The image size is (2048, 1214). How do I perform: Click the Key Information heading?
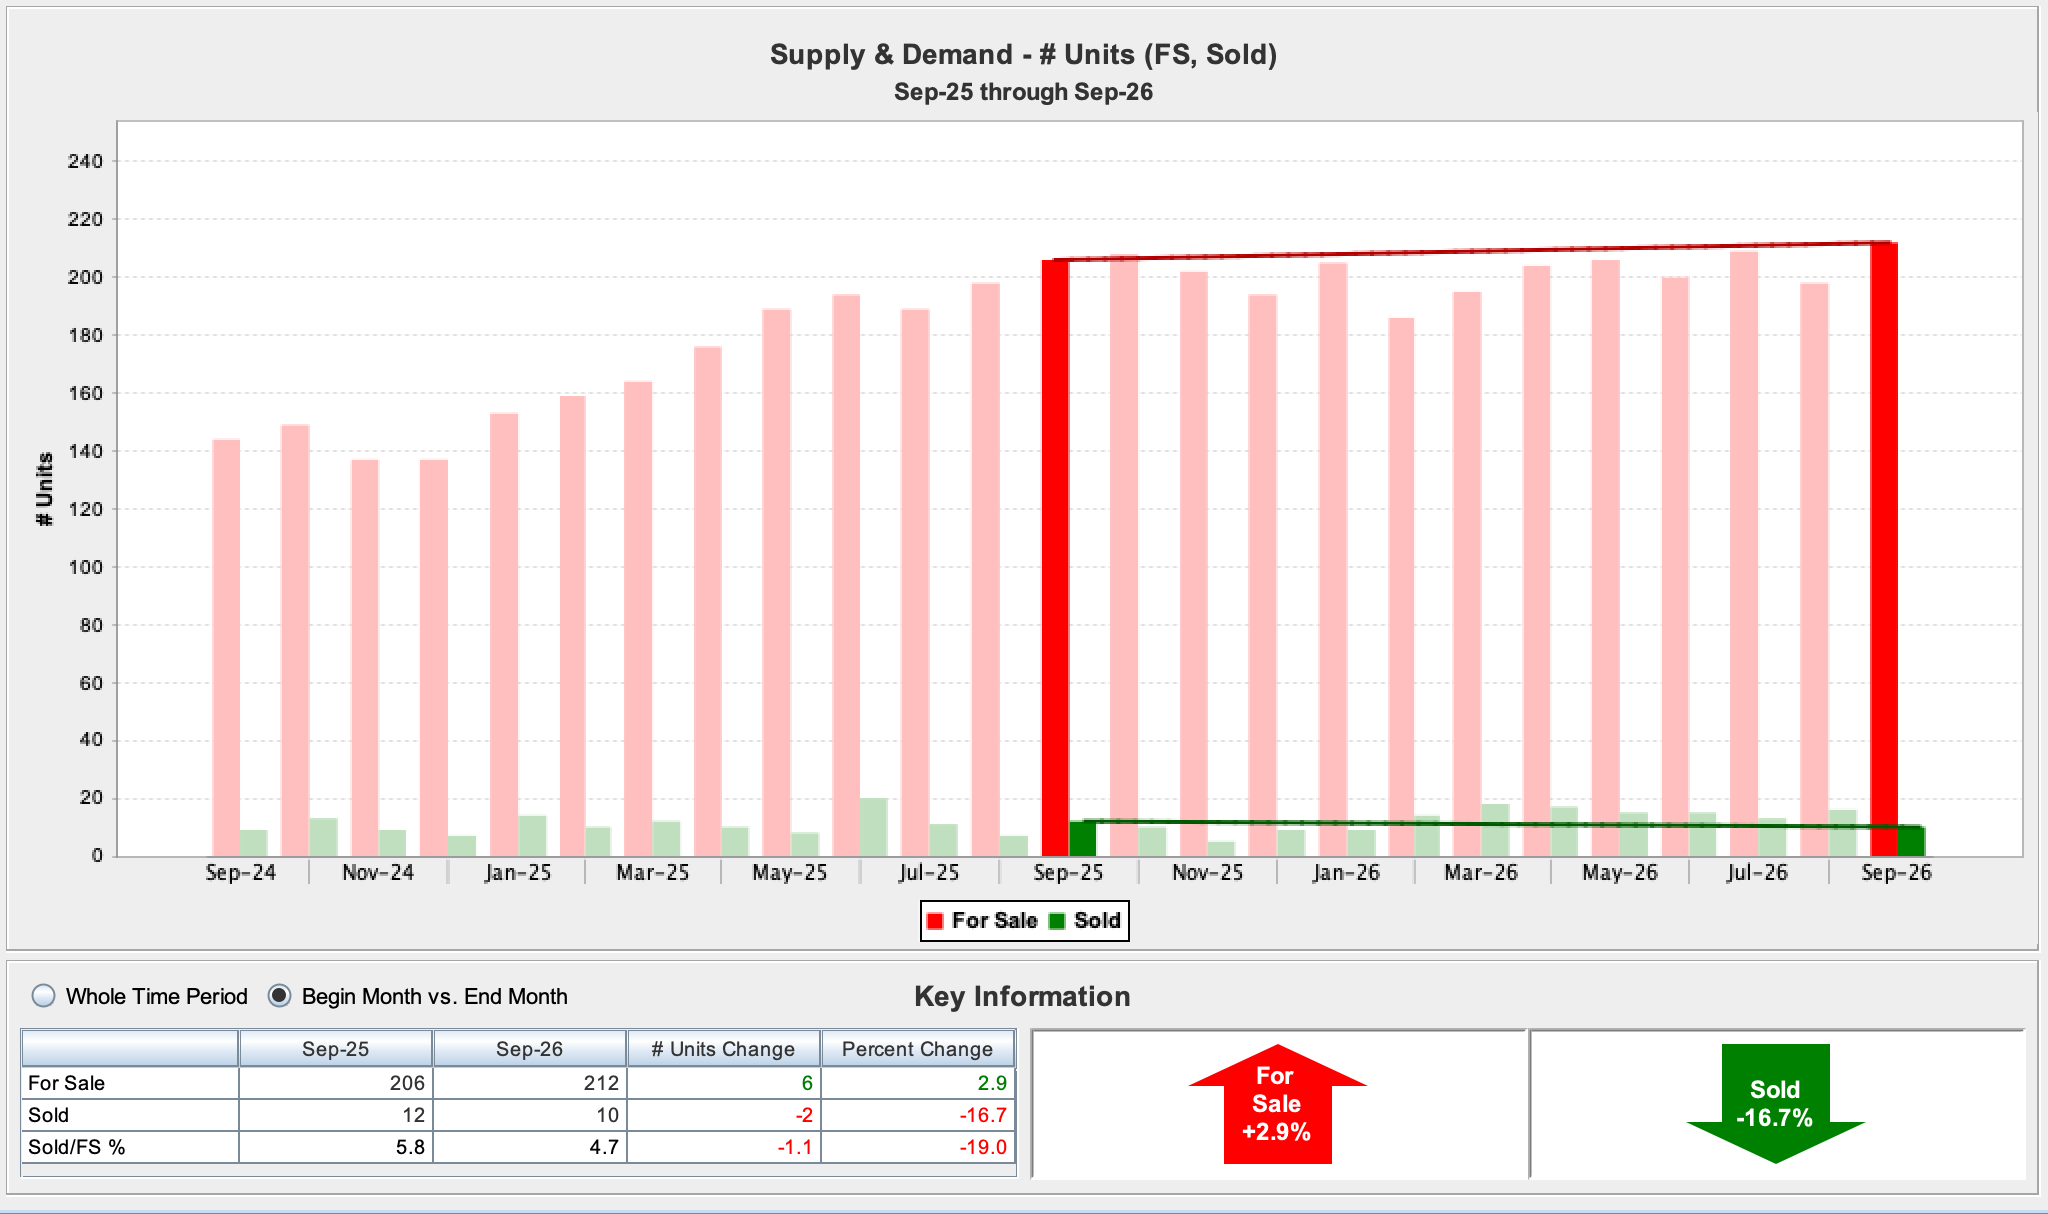coord(1022,996)
